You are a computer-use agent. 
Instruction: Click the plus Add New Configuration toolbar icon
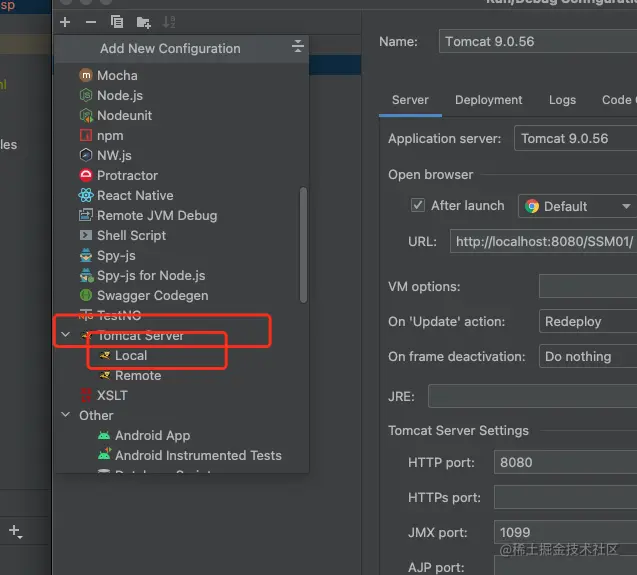[x=65, y=22]
